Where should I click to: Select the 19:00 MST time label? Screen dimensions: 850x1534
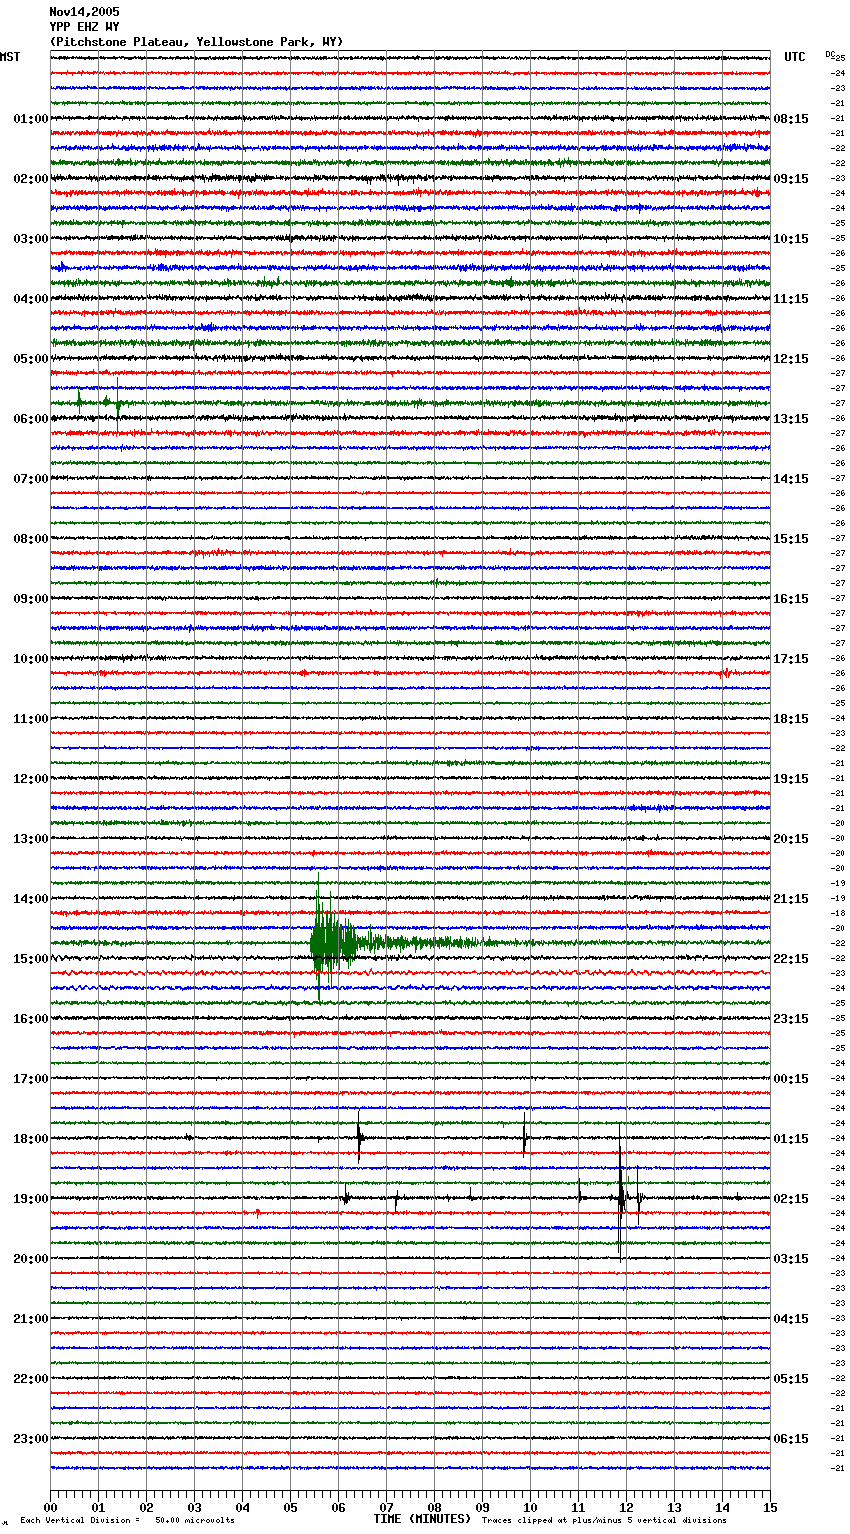[x=31, y=1199]
